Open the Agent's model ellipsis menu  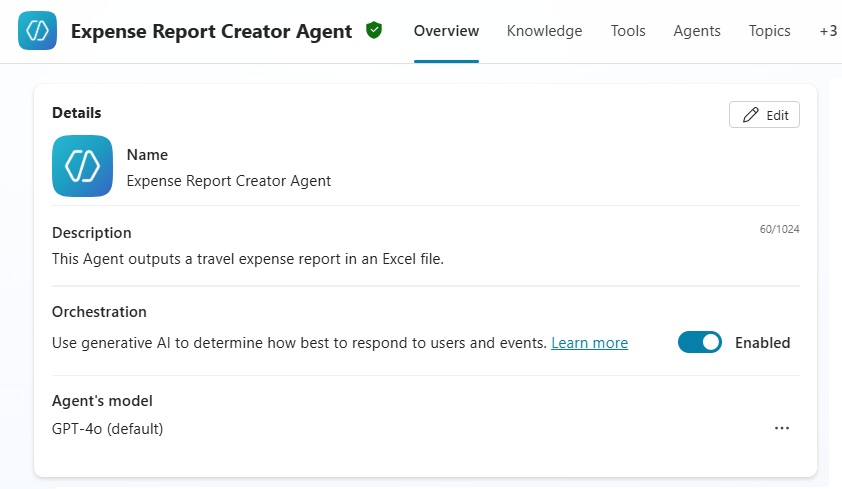click(781, 428)
